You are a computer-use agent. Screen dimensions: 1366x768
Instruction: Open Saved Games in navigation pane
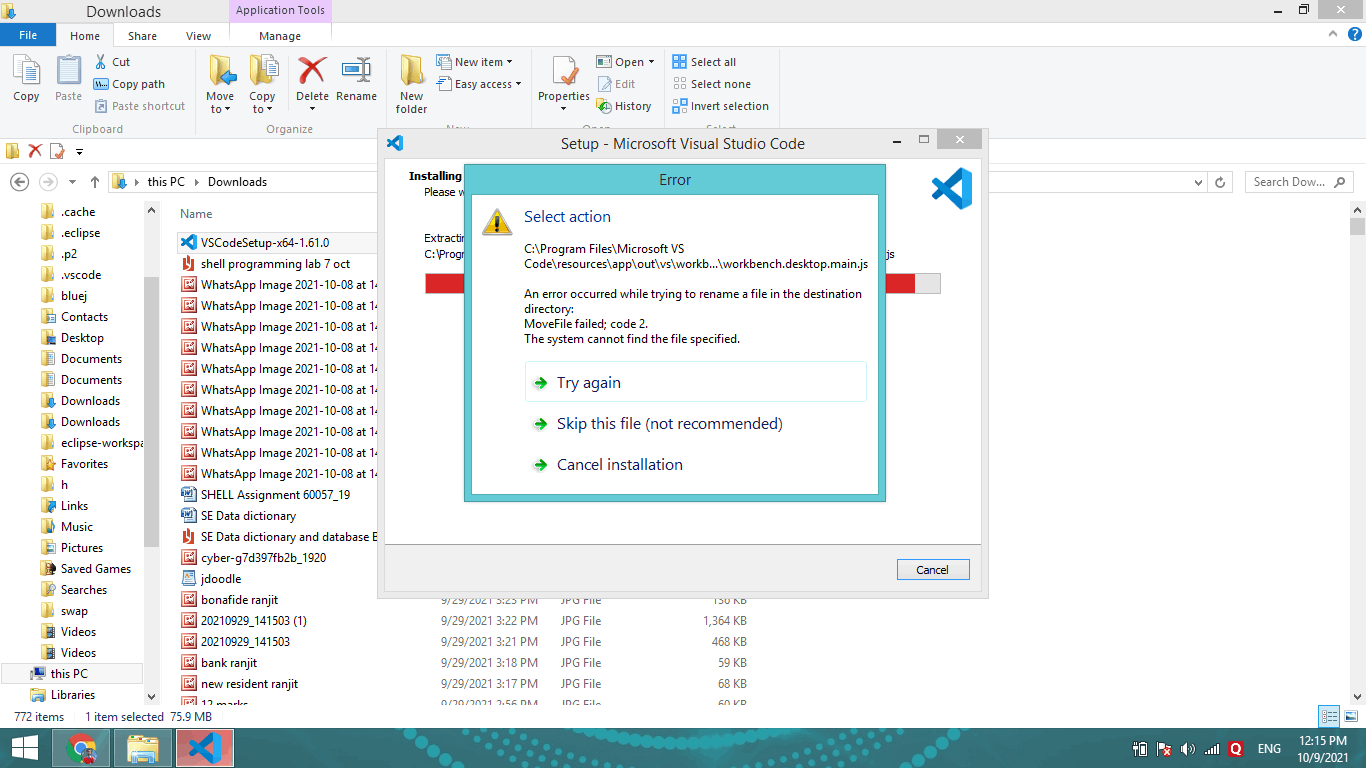96,569
